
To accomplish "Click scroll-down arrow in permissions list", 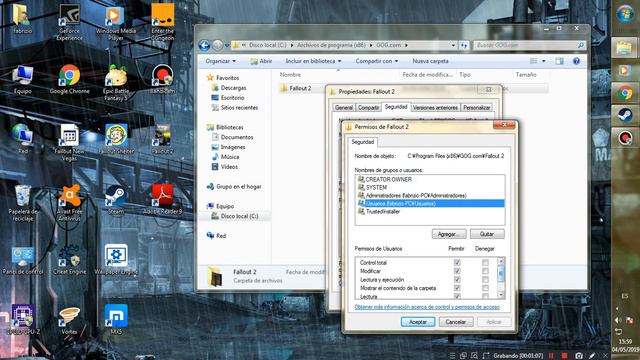I will point(501,295).
